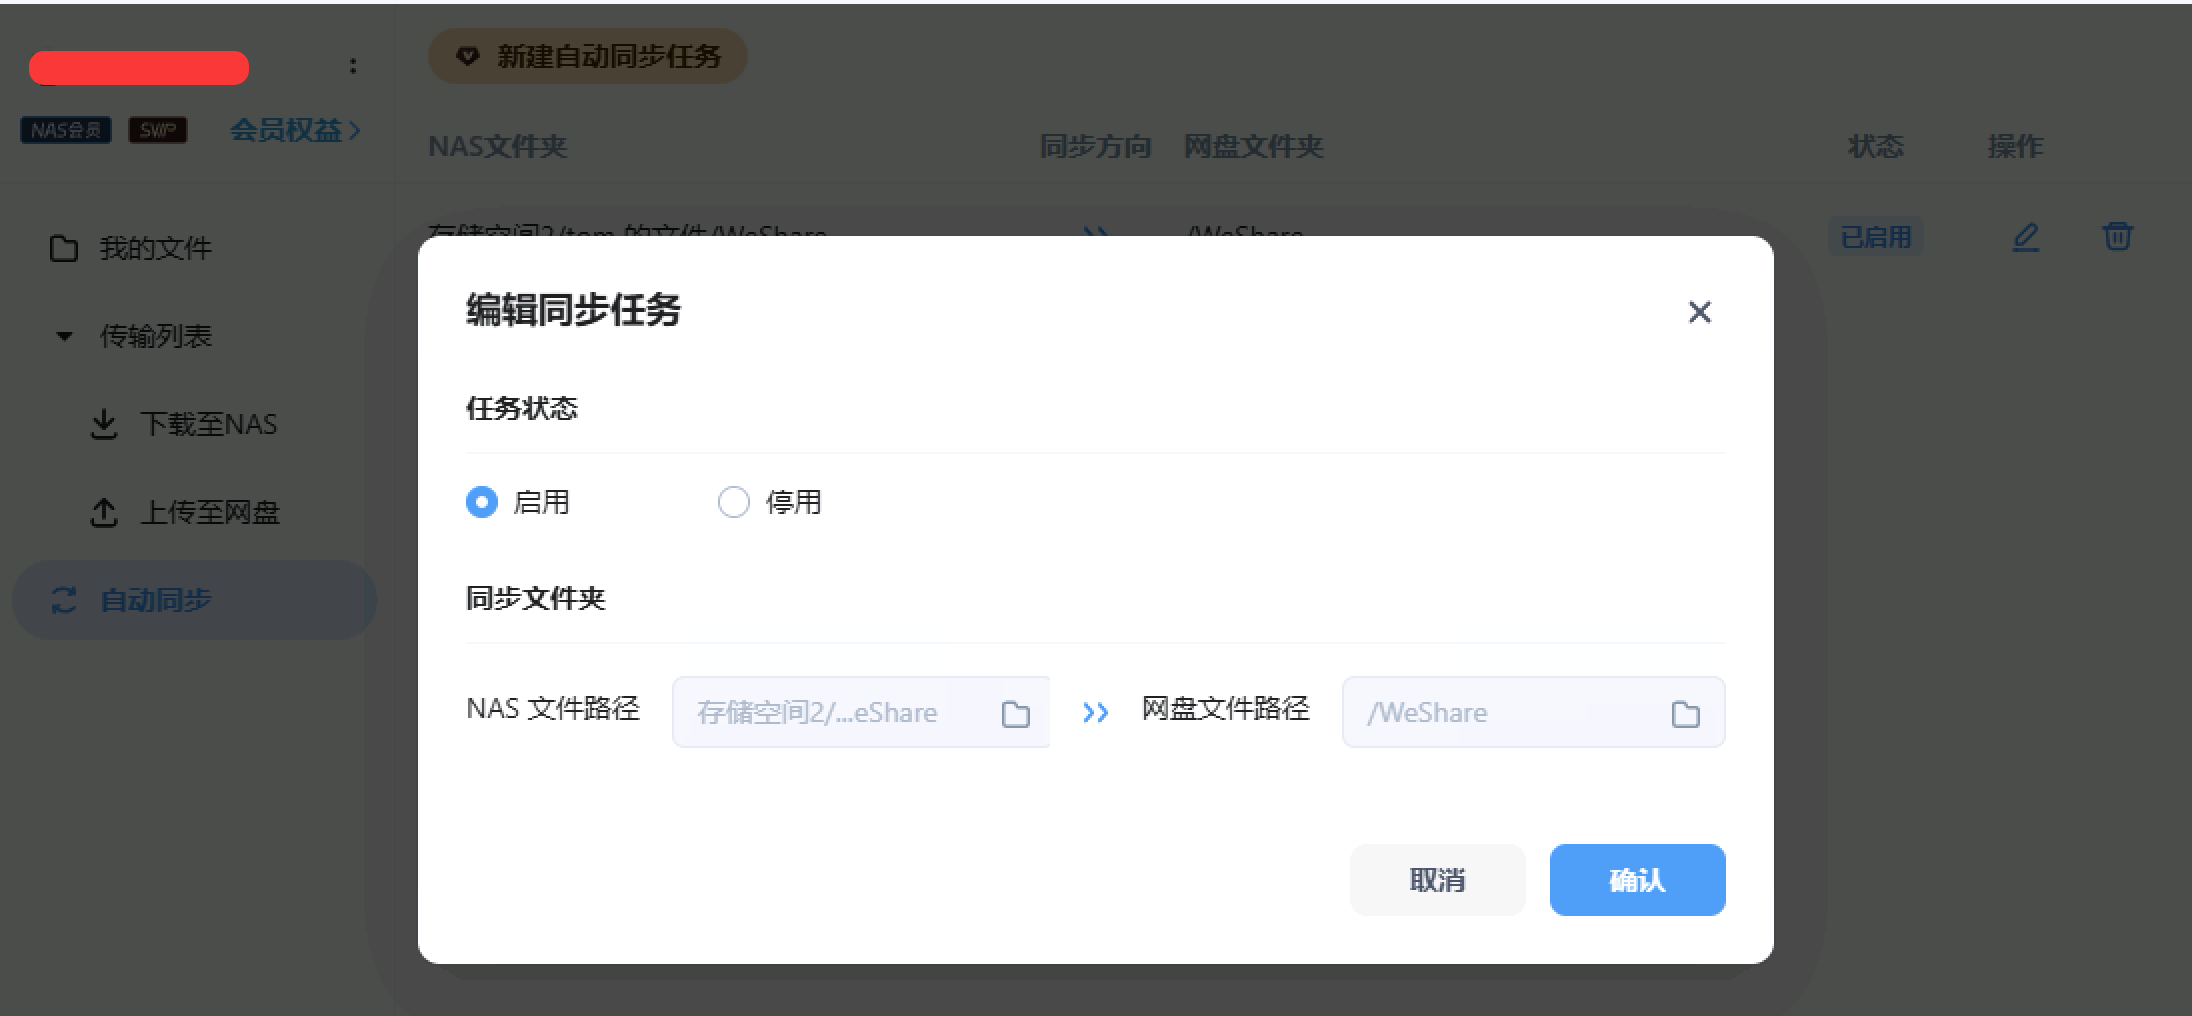Click the edit pencil icon for WeShare task

point(2026,237)
